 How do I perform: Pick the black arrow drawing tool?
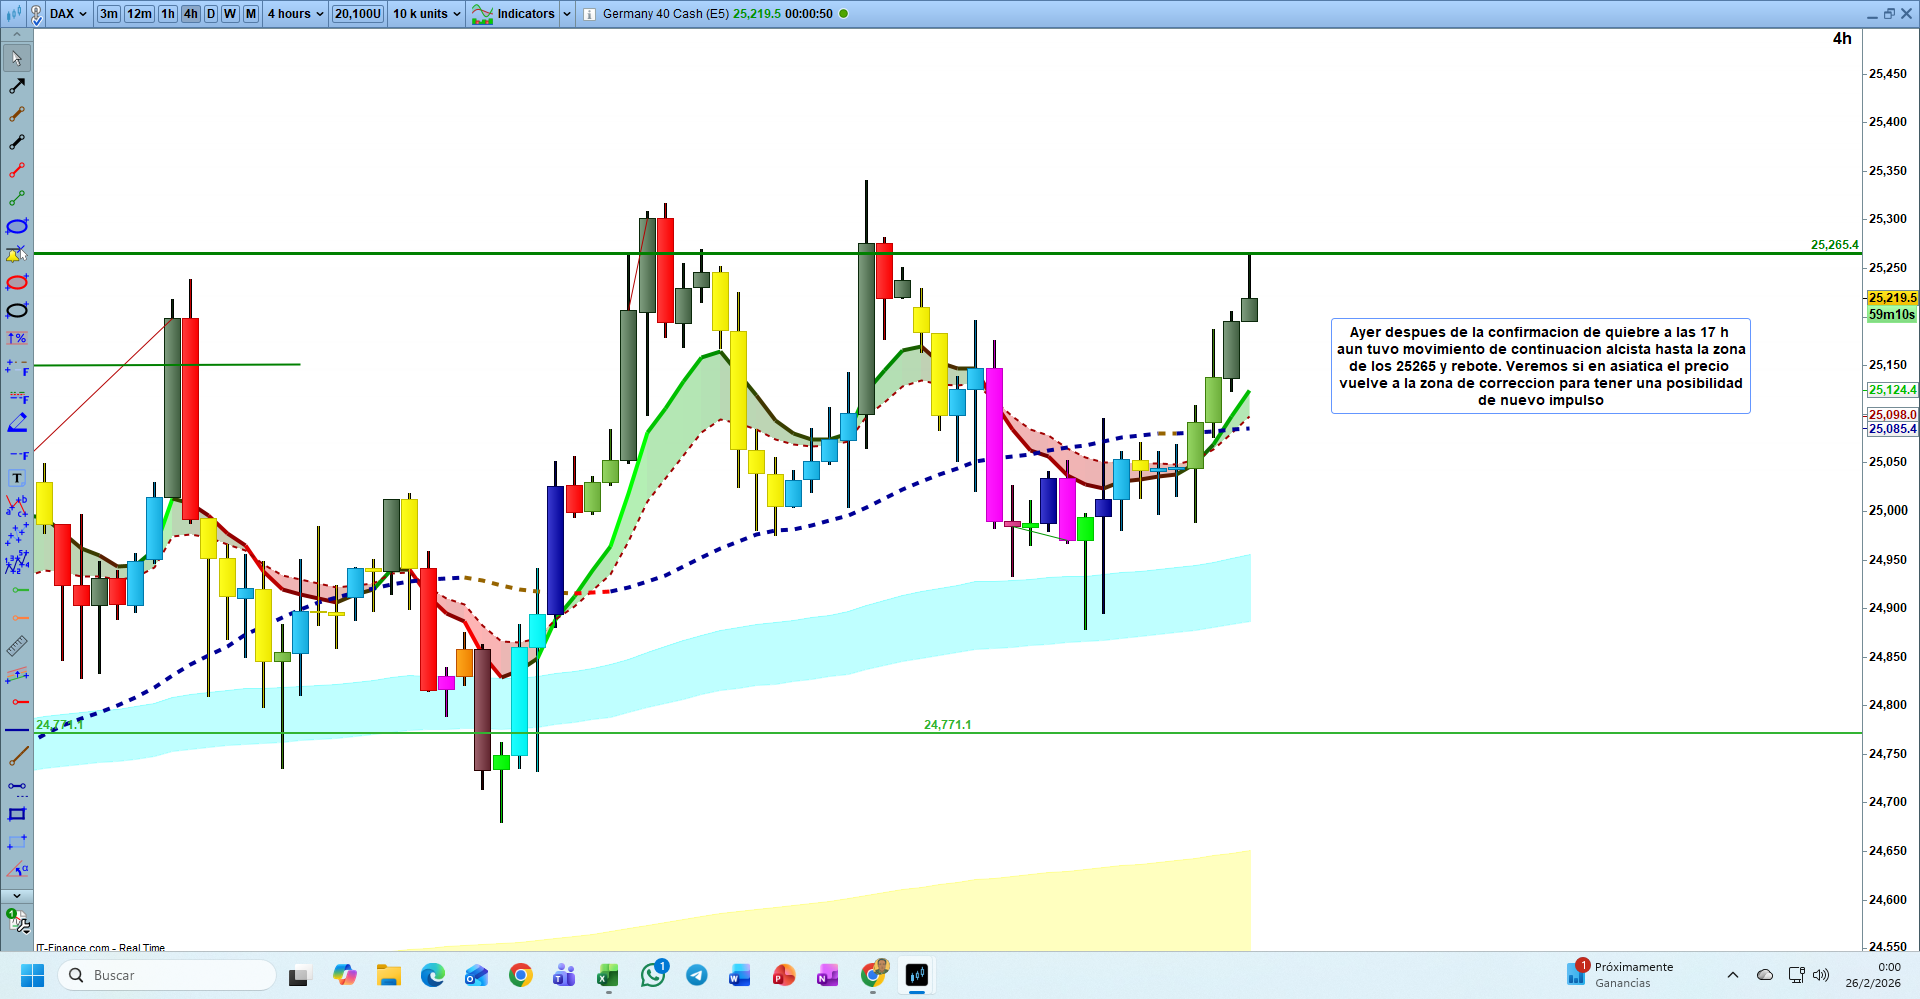tap(17, 87)
